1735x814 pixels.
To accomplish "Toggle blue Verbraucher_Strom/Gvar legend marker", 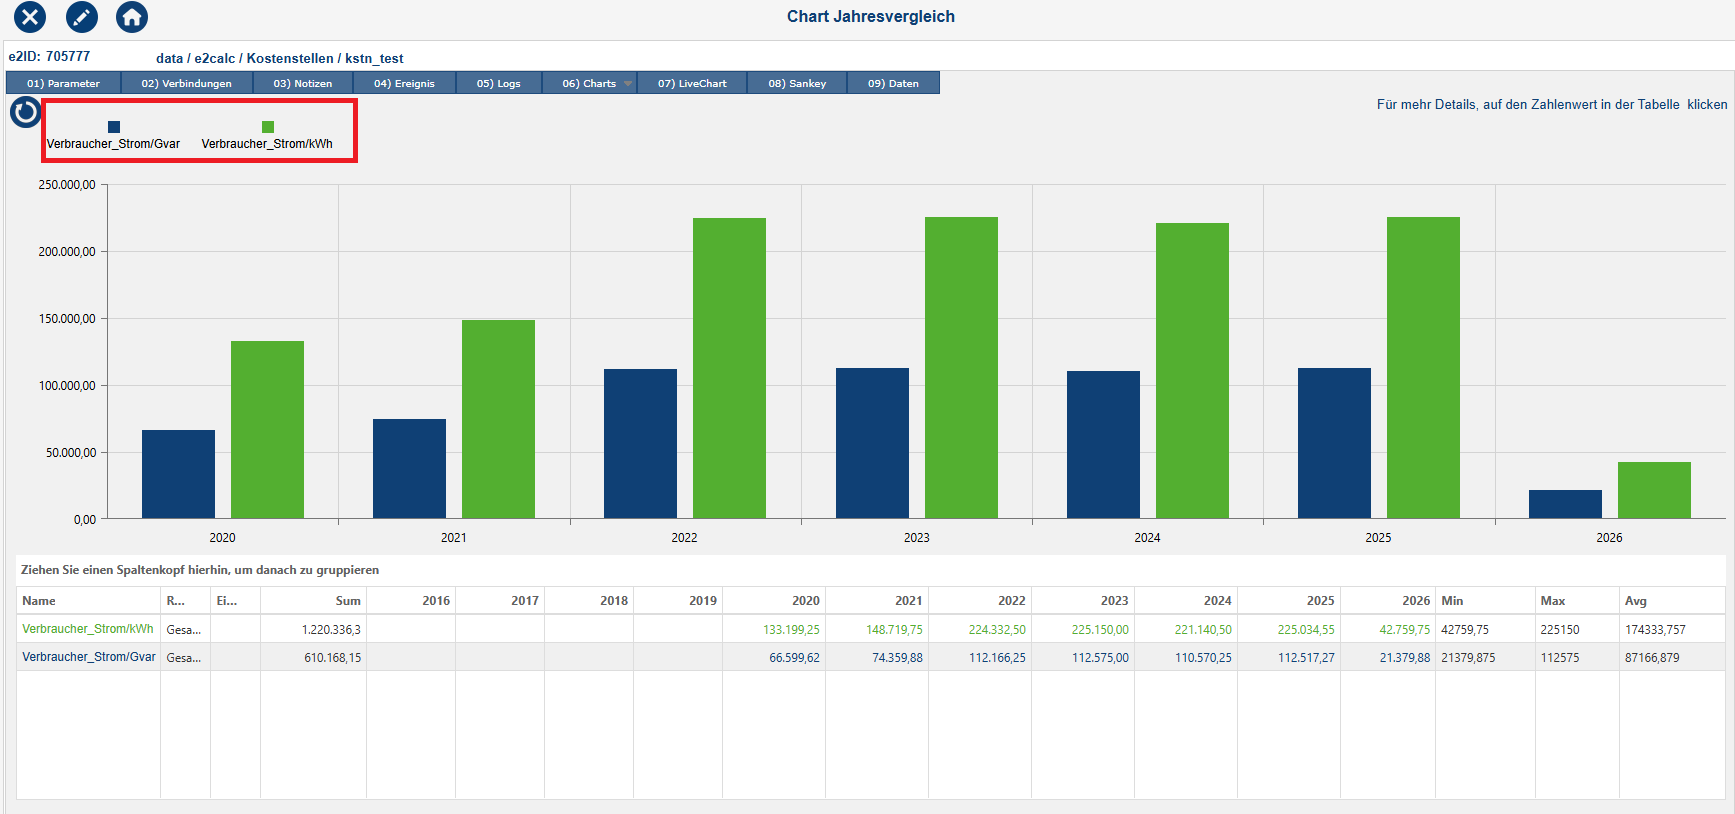I will pyautogui.click(x=114, y=127).
